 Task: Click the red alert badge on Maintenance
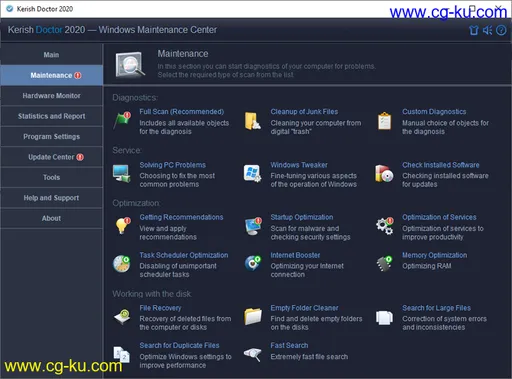78,75
